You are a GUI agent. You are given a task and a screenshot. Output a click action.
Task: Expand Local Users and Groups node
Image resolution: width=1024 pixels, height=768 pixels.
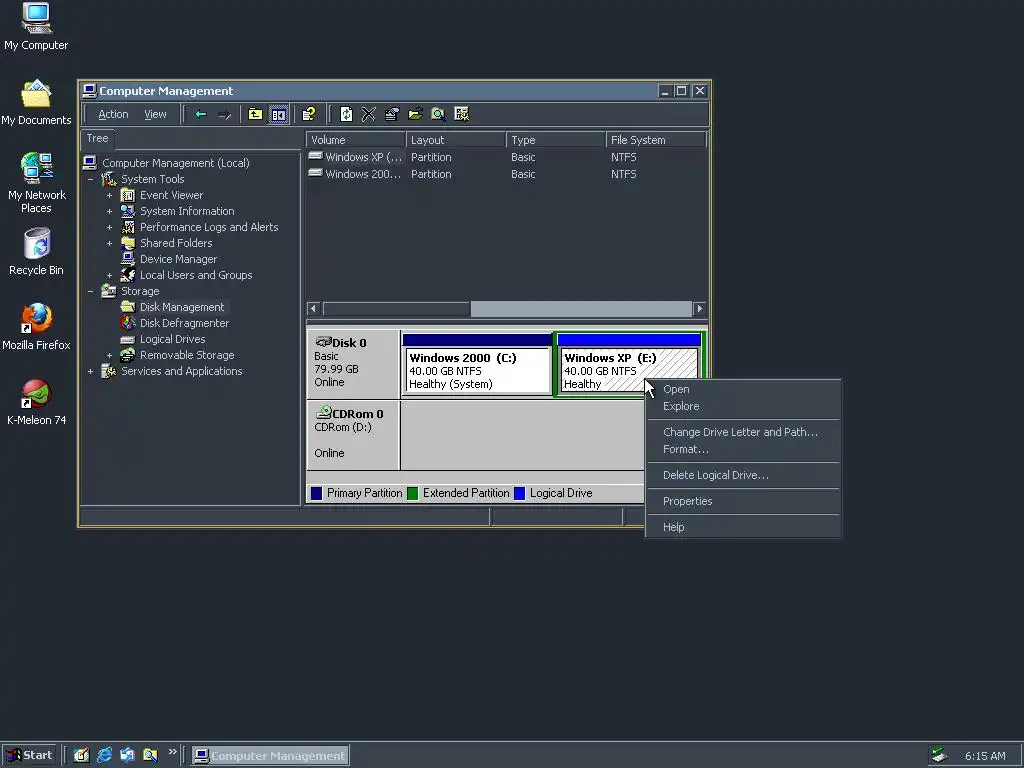[110, 276]
